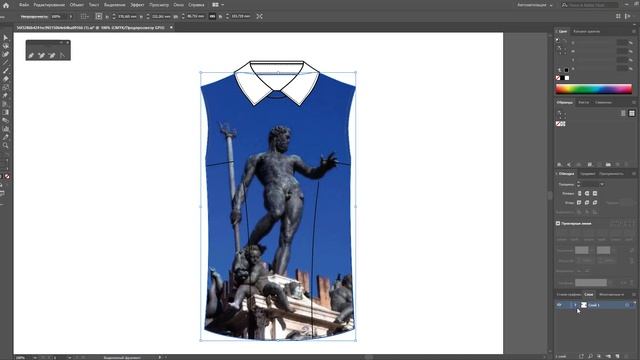Pick the Anchor Point tool in floating panel
The width and height of the screenshot is (640, 360).
coord(62,55)
